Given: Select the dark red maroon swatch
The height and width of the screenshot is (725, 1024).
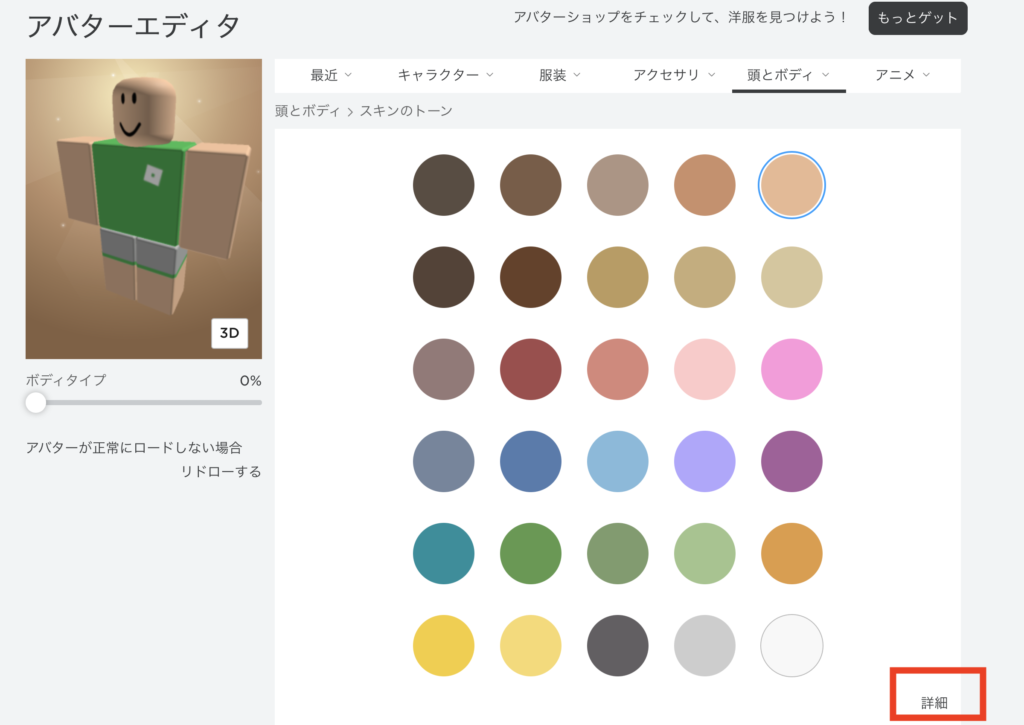Looking at the screenshot, I should [x=530, y=369].
